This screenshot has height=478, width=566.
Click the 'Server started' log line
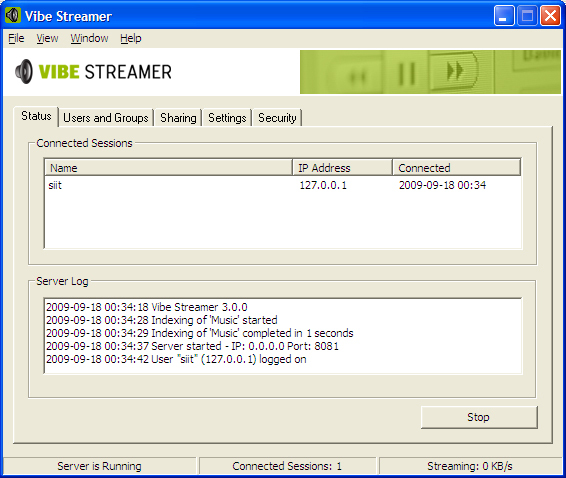pos(193,346)
